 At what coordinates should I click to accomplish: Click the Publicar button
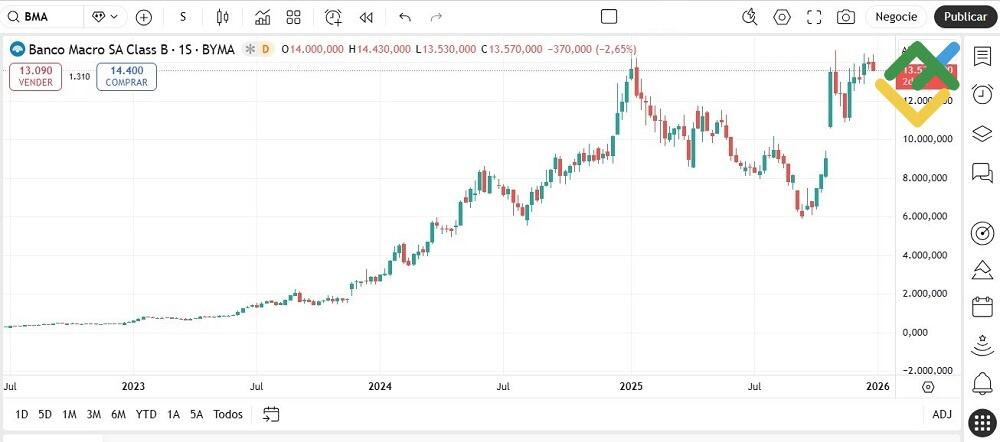tap(965, 17)
